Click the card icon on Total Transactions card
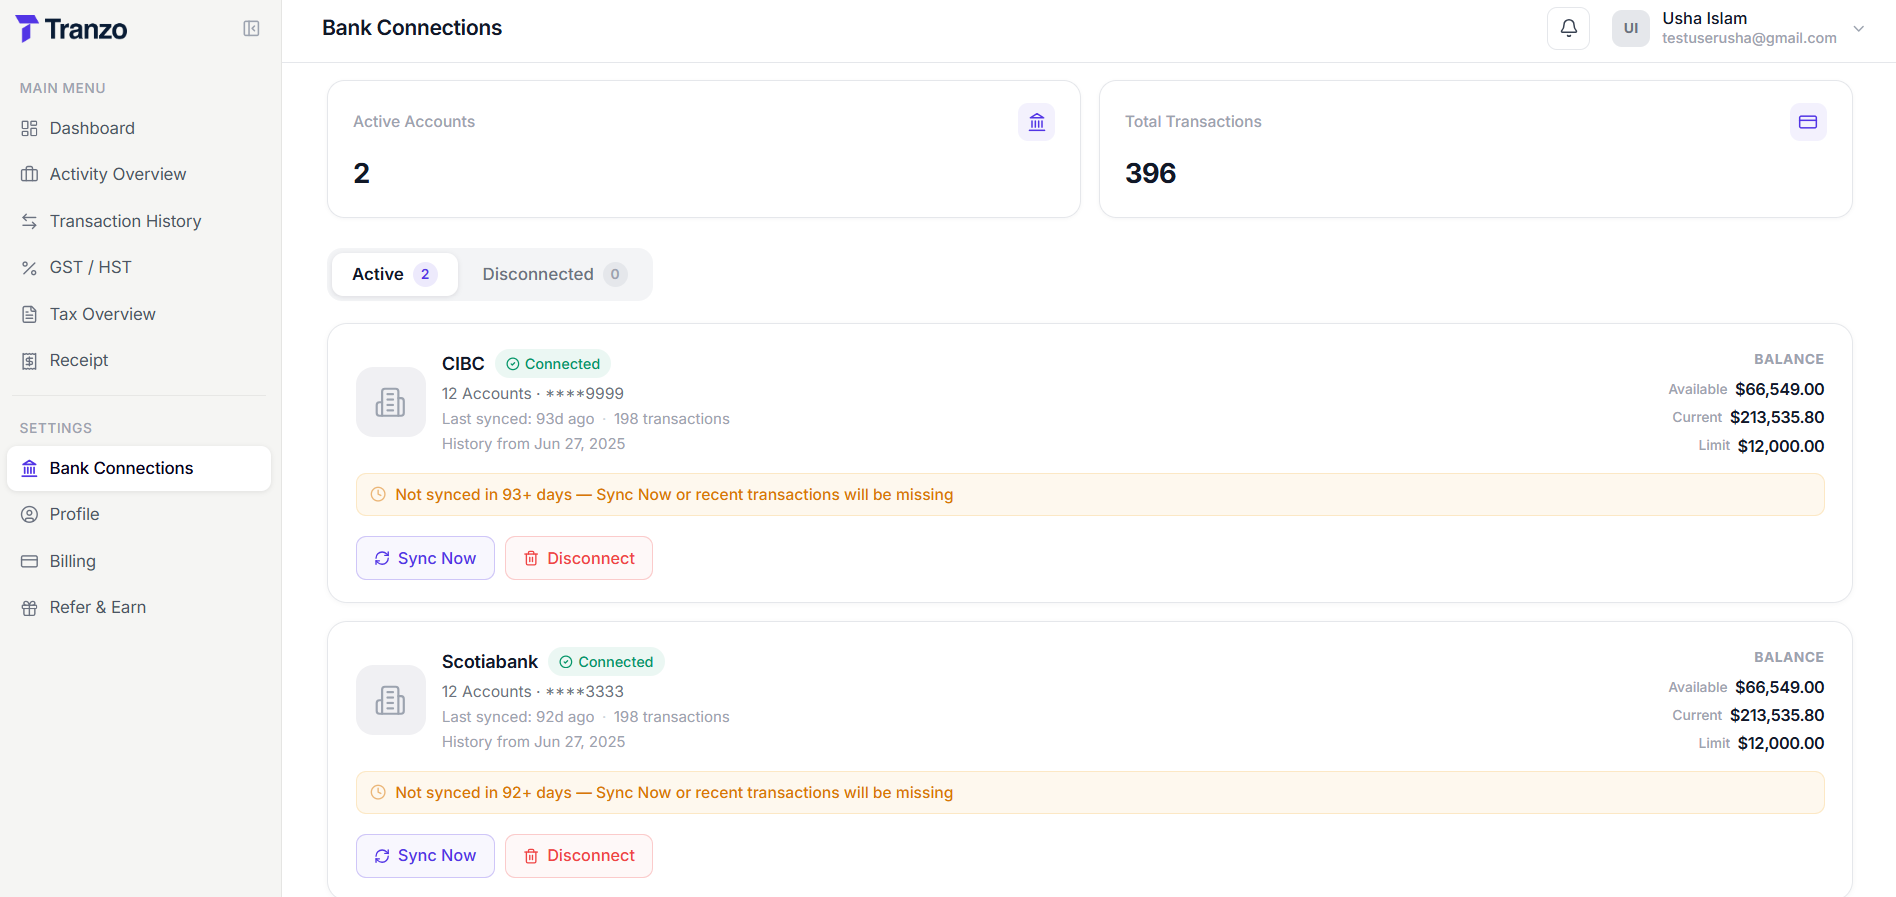 click(1807, 122)
